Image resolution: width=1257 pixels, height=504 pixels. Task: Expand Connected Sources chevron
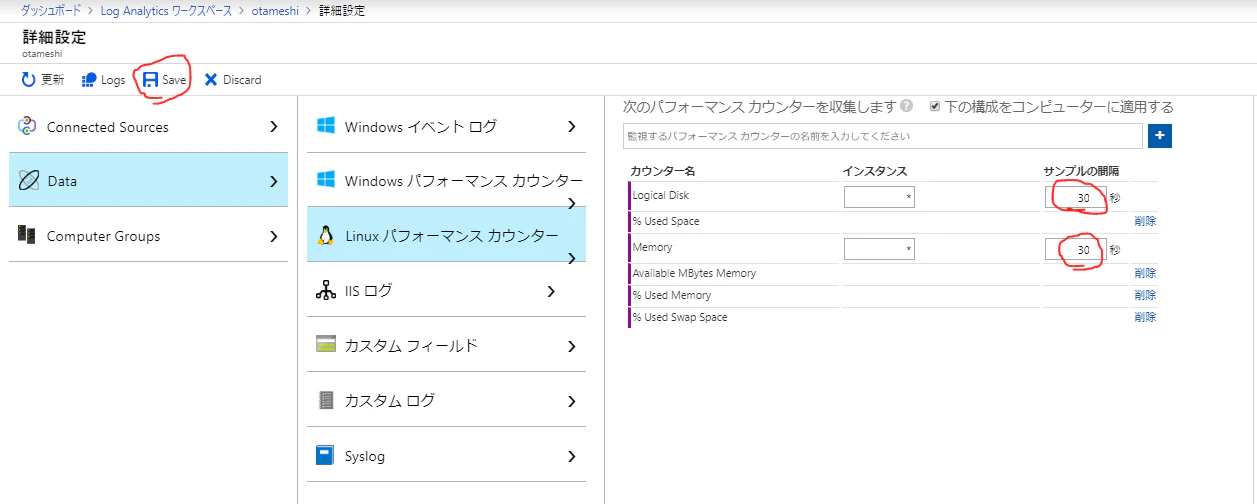pyautogui.click(x=273, y=126)
